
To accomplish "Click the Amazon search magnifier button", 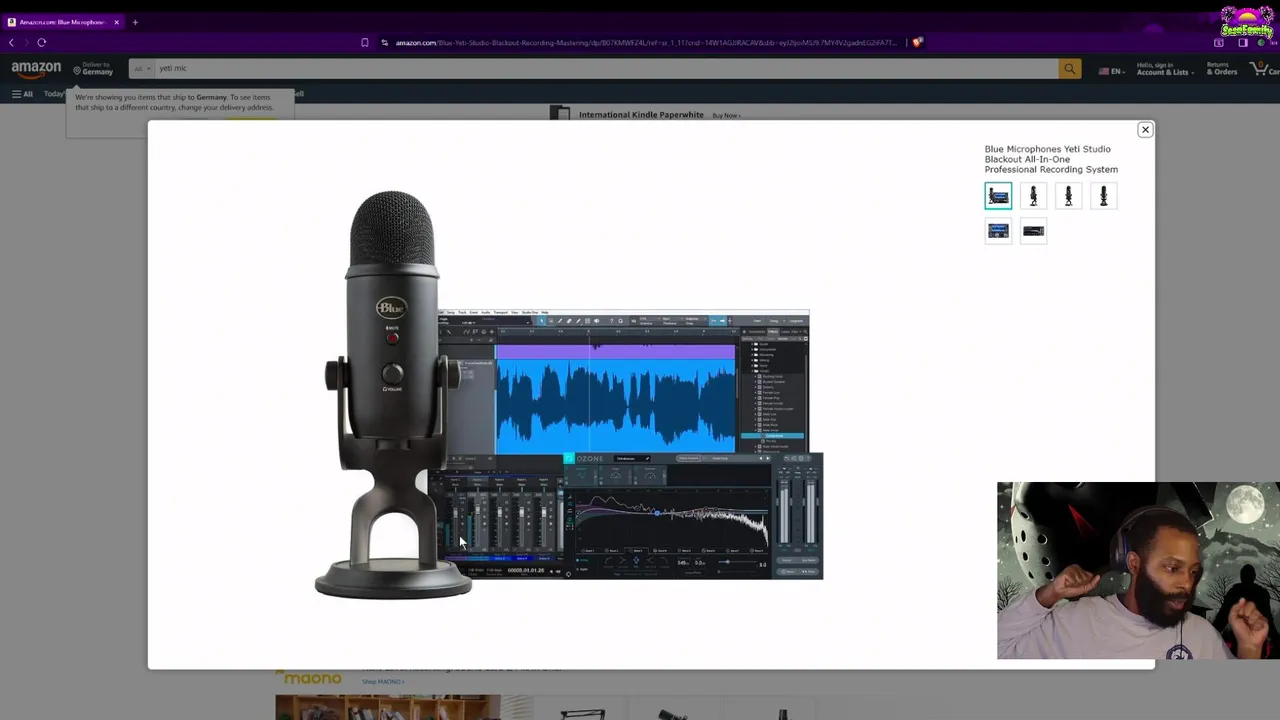I will [x=1070, y=68].
